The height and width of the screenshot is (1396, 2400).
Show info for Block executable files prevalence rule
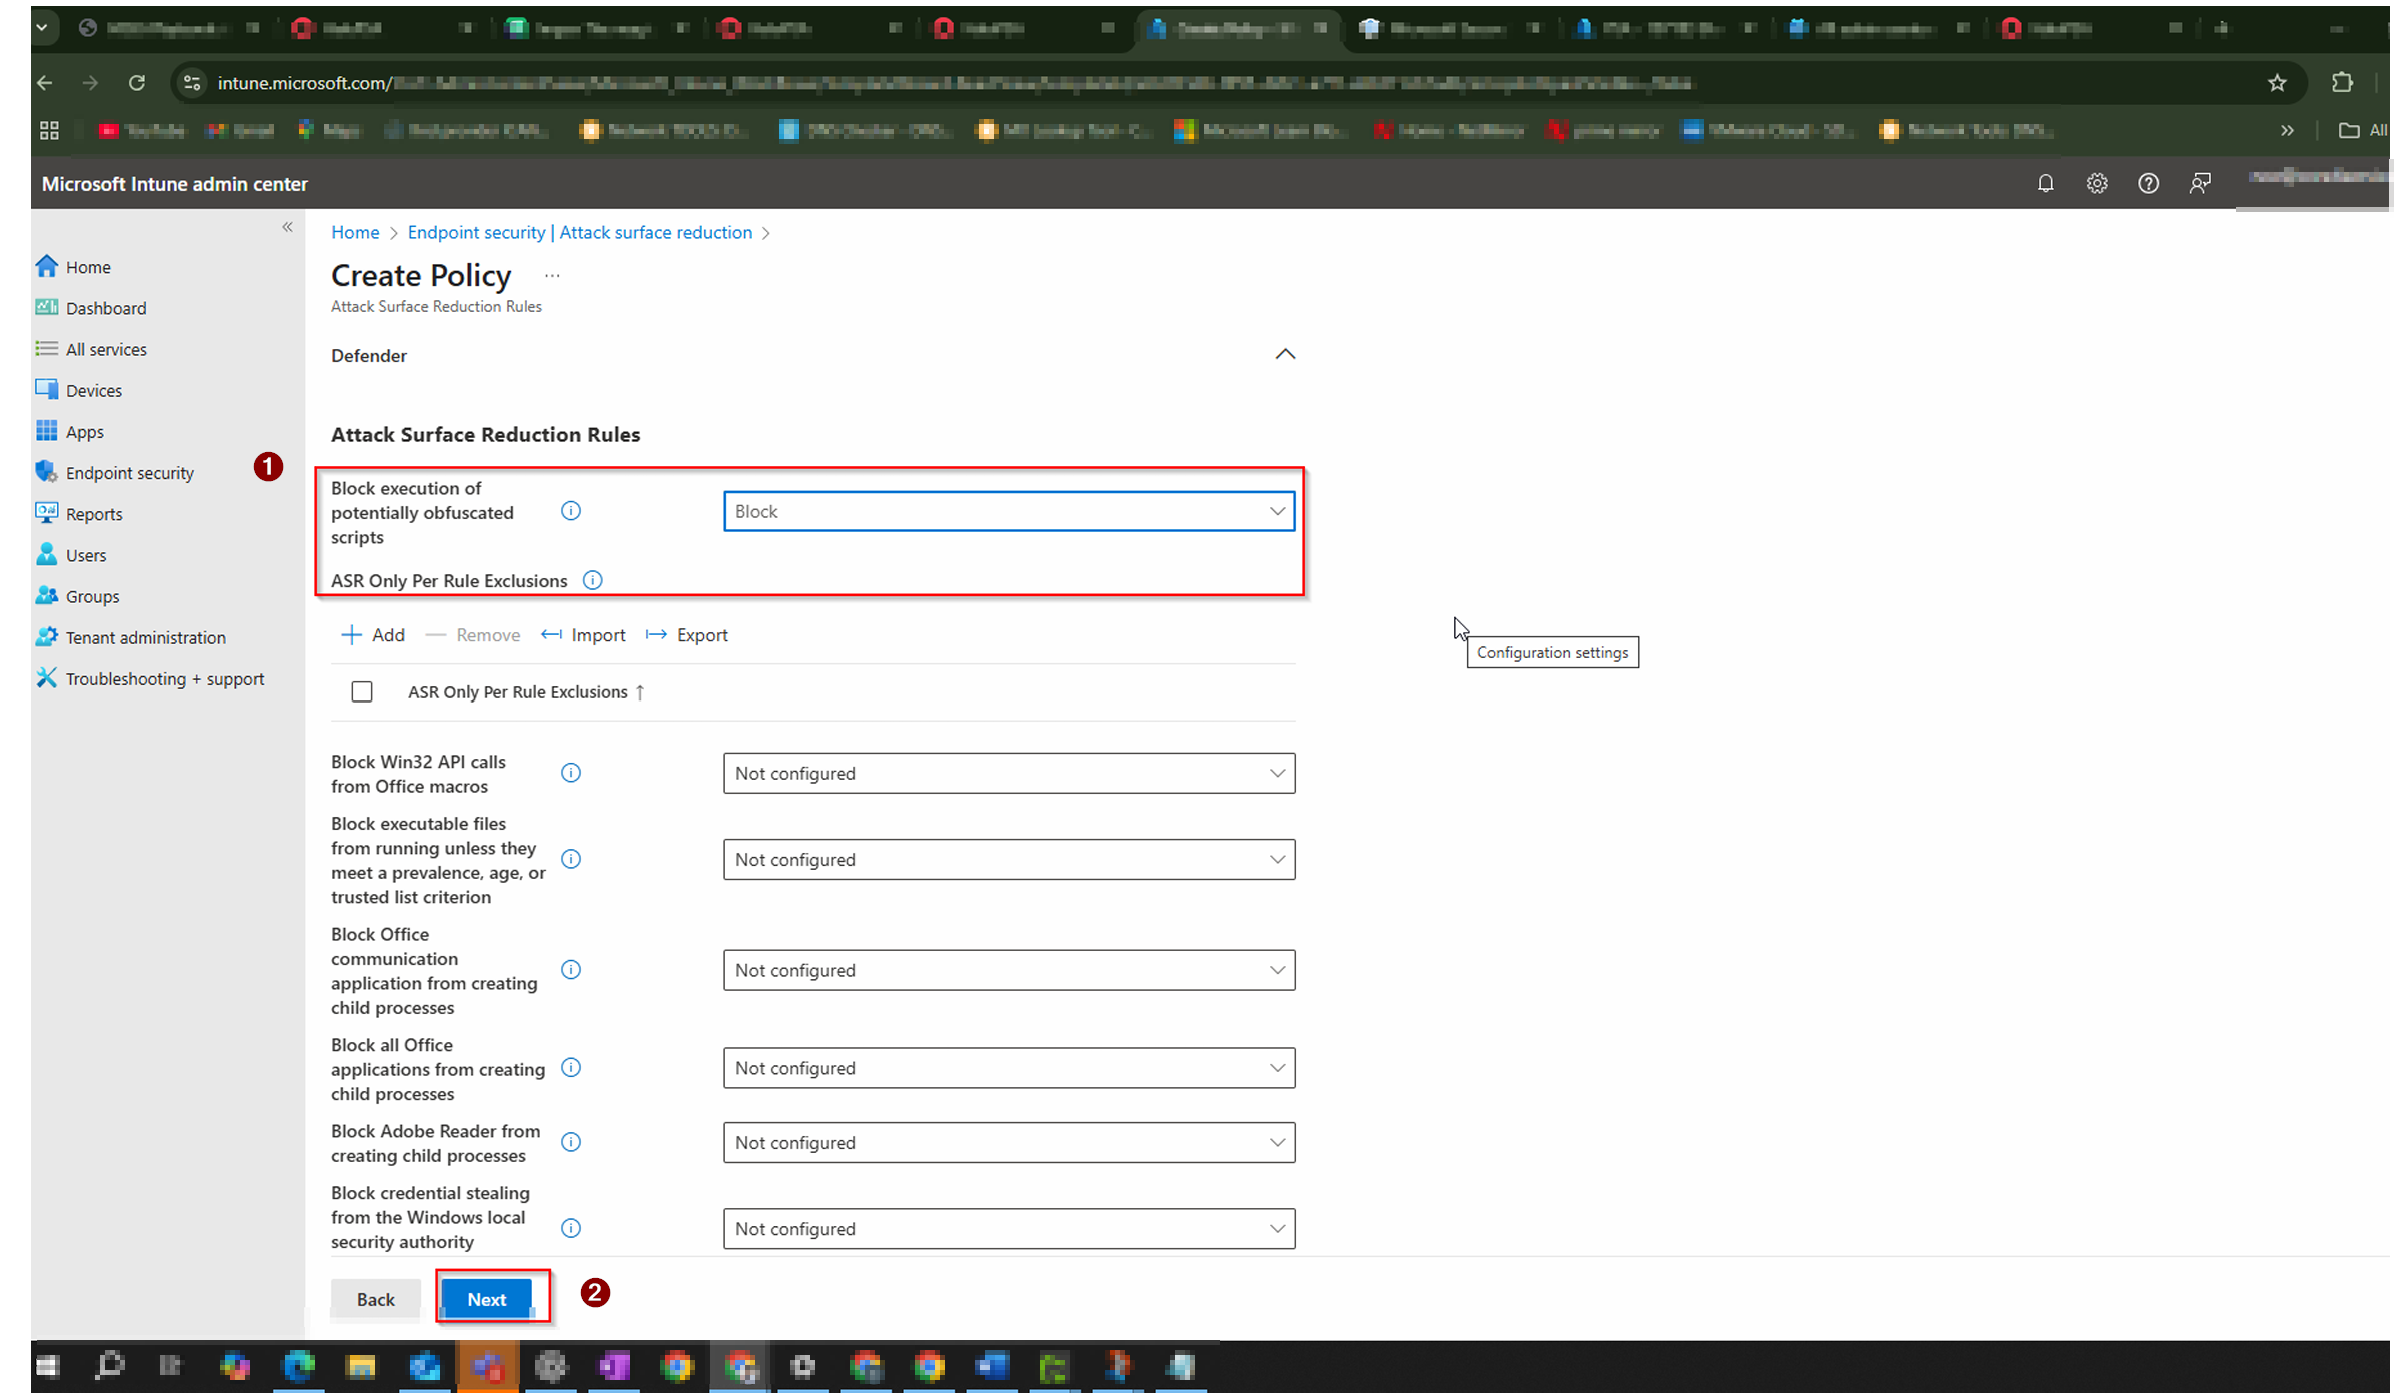(571, 859)
